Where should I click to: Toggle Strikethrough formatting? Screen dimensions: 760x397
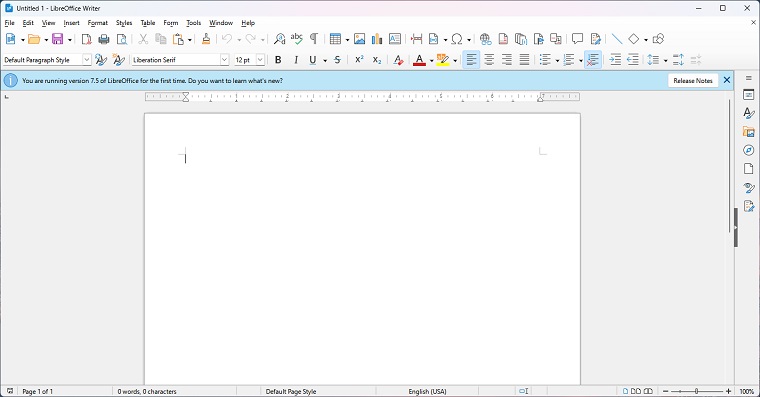coord(337,60)
